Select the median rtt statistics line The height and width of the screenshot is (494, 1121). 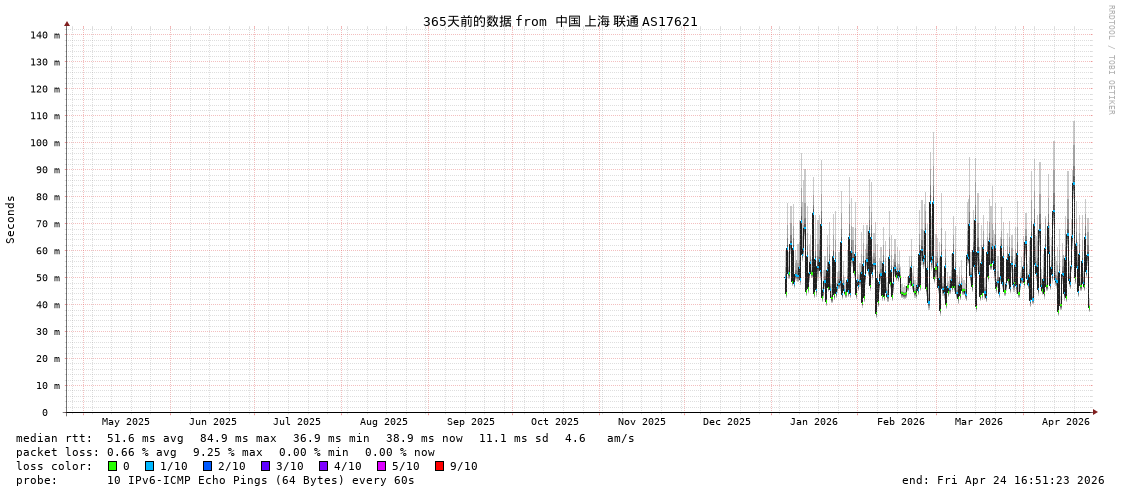pos(325,438)
